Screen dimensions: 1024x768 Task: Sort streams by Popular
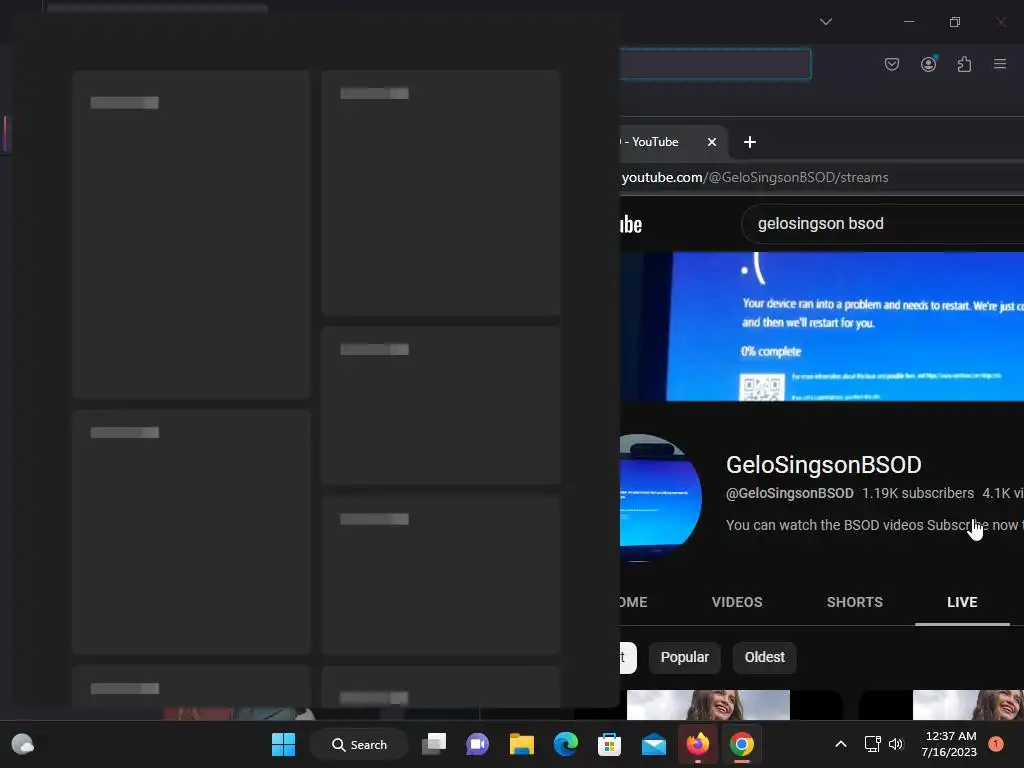(x=684, y=657)
